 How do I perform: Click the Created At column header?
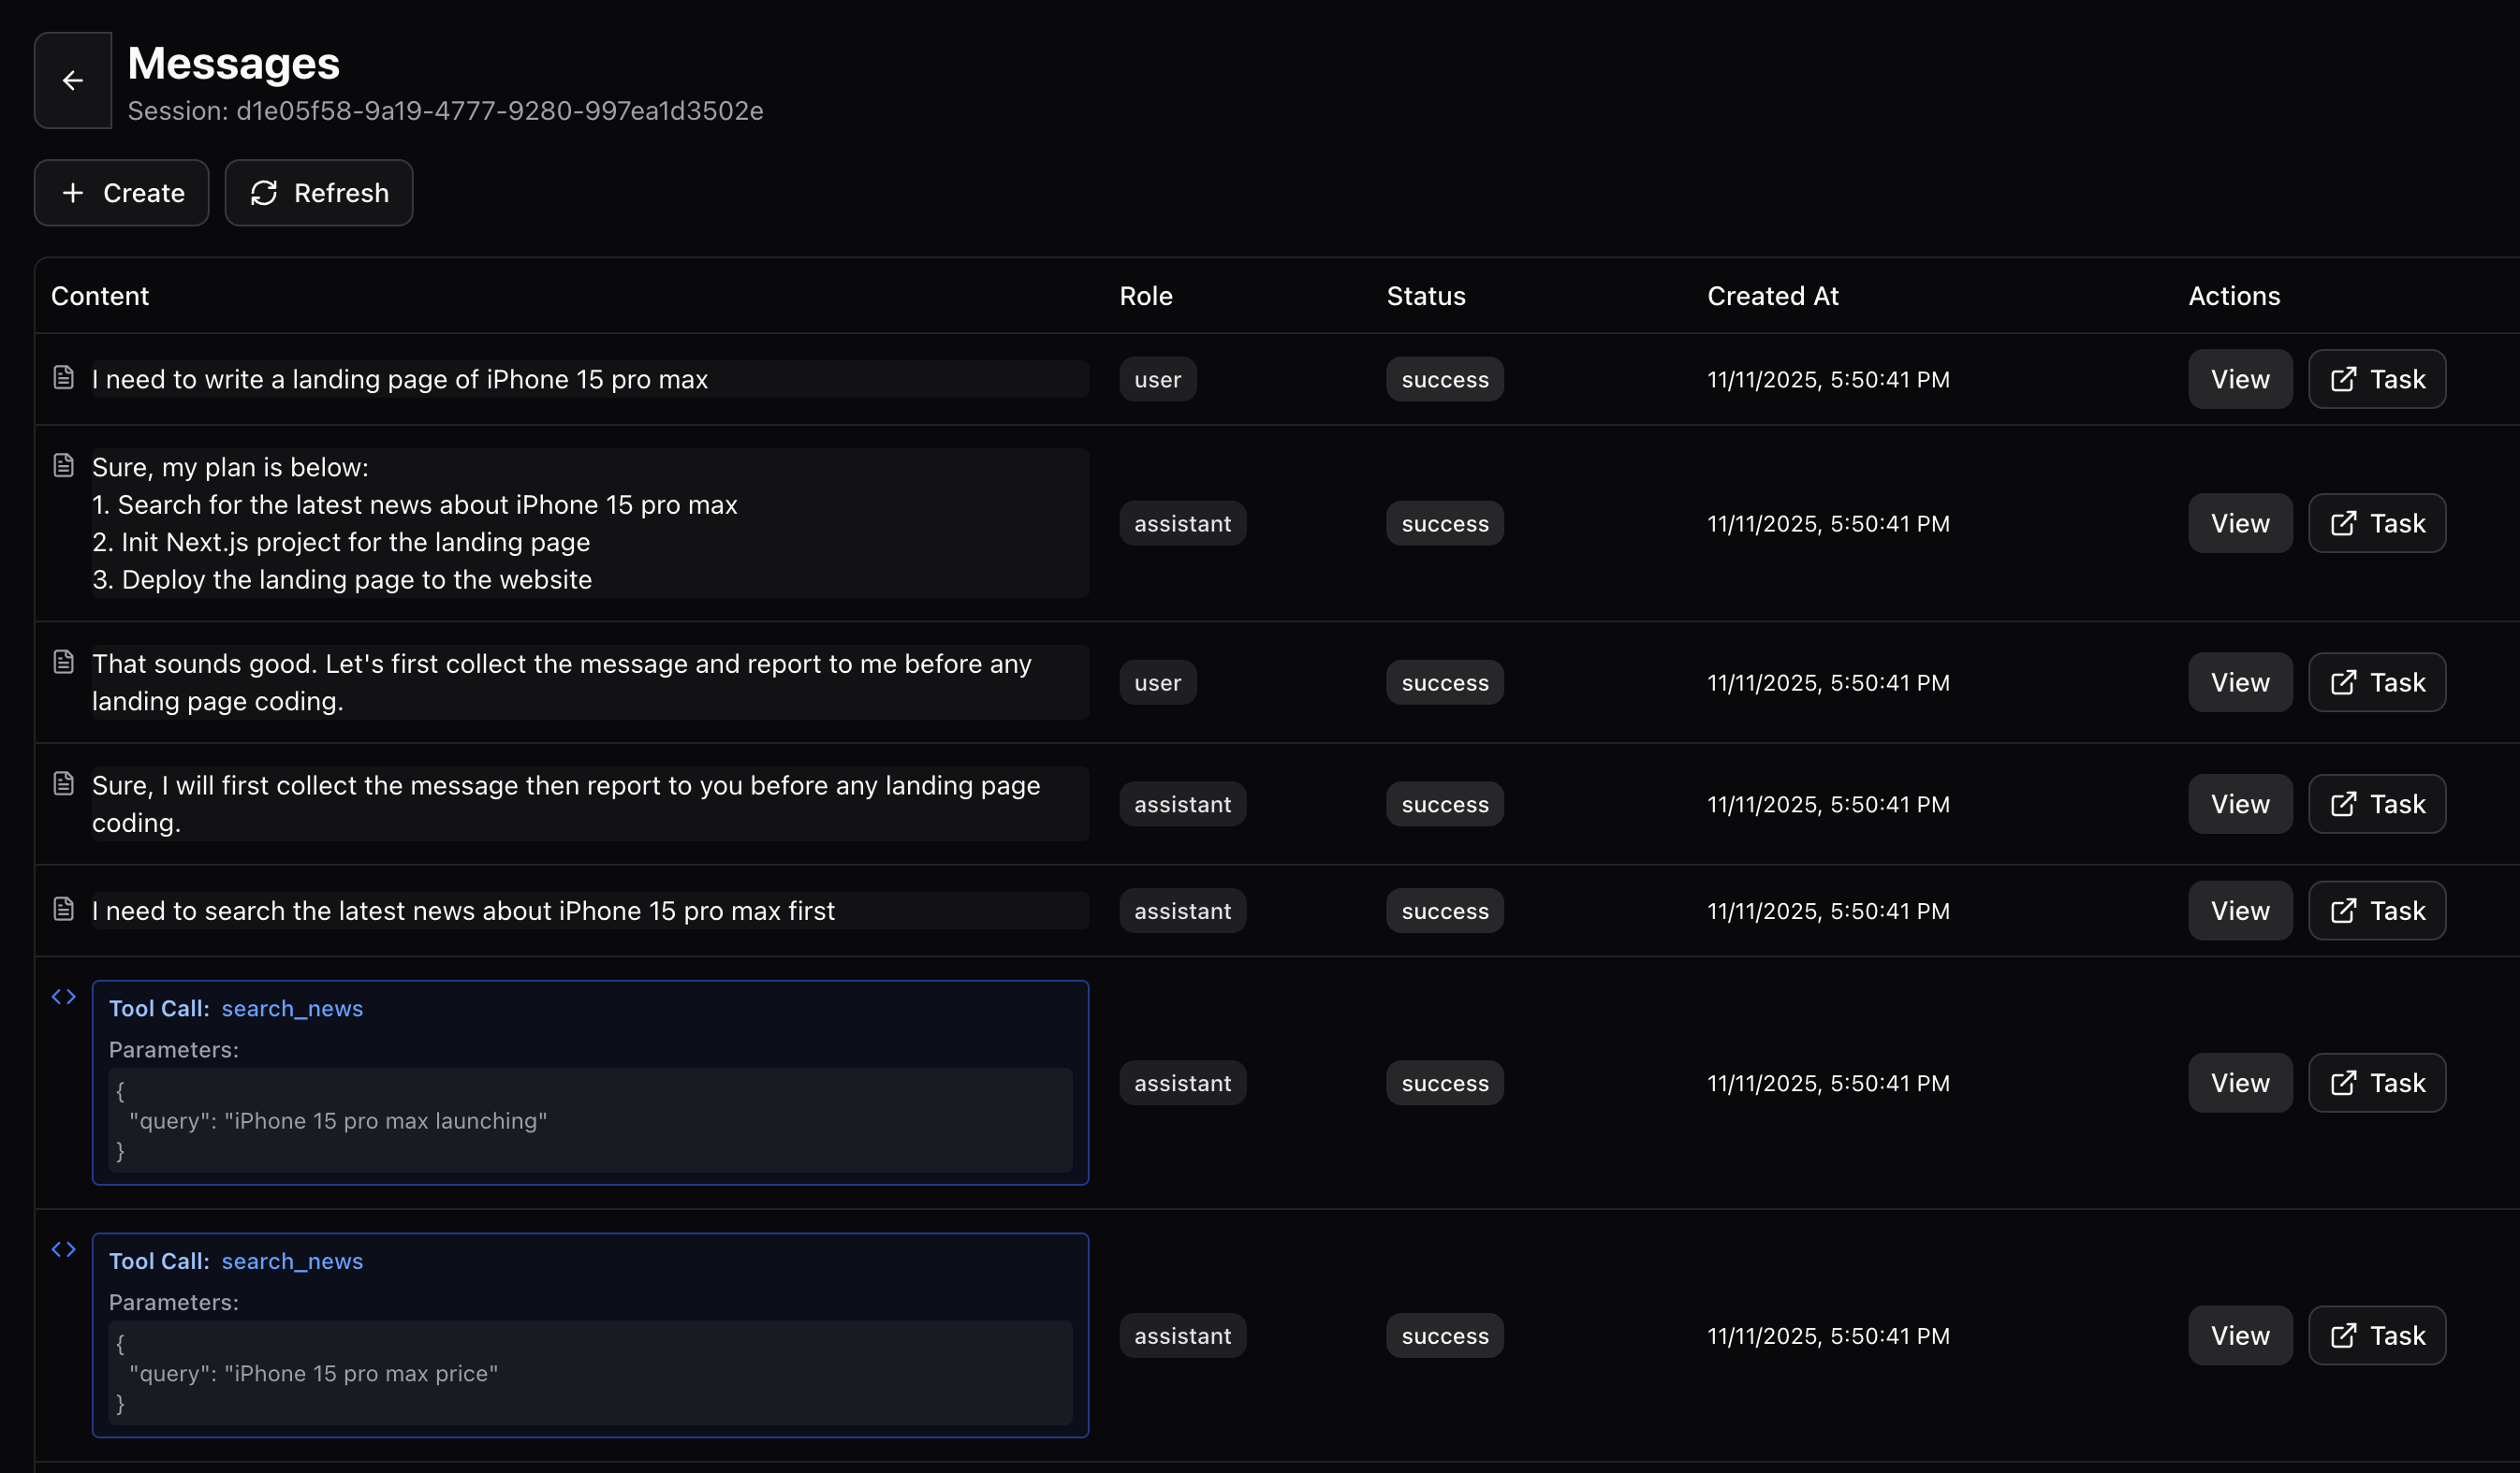tap(1771, 295)
